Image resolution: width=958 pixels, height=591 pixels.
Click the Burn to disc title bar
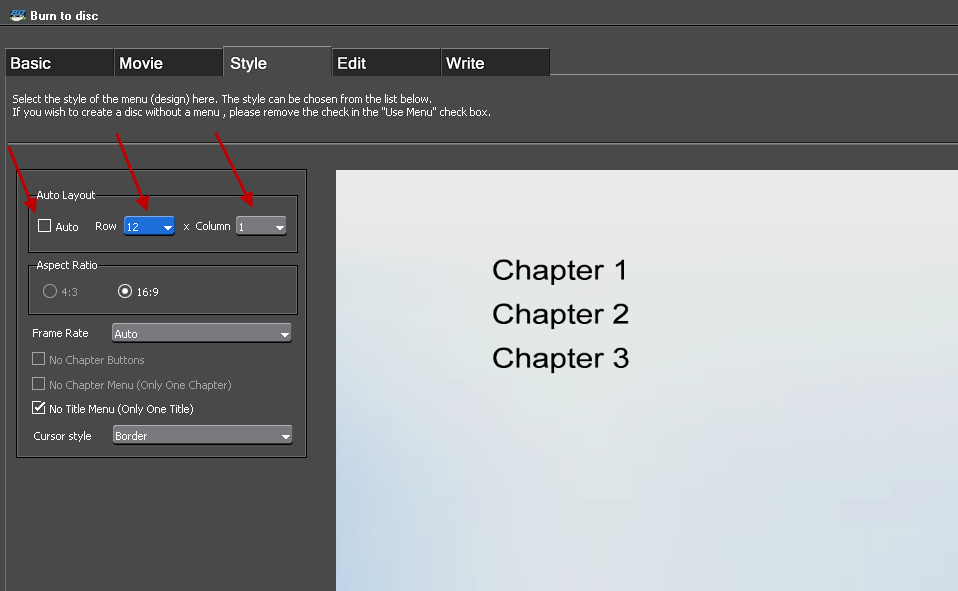(400, 15)
